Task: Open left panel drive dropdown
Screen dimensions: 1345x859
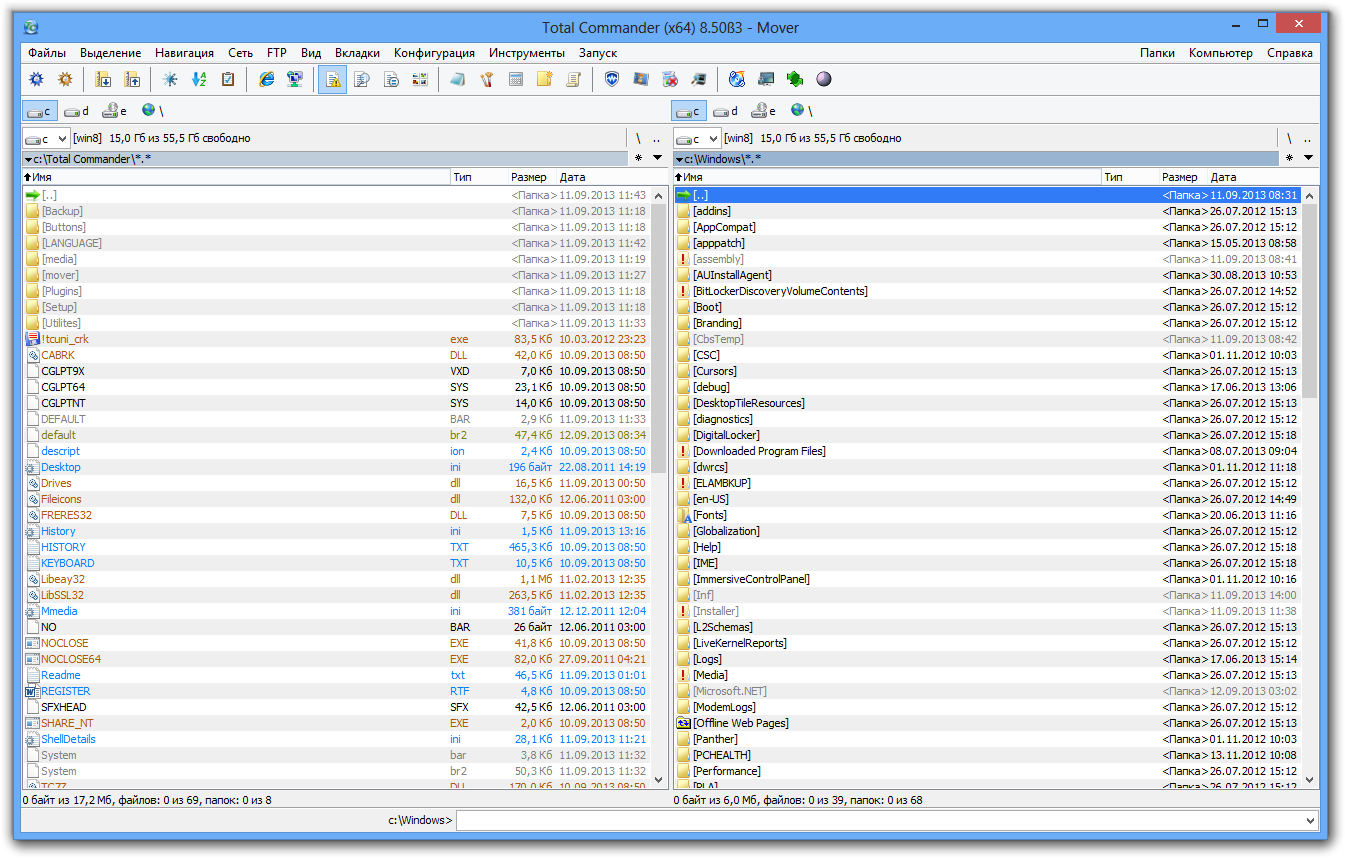Action: (46, 138)
